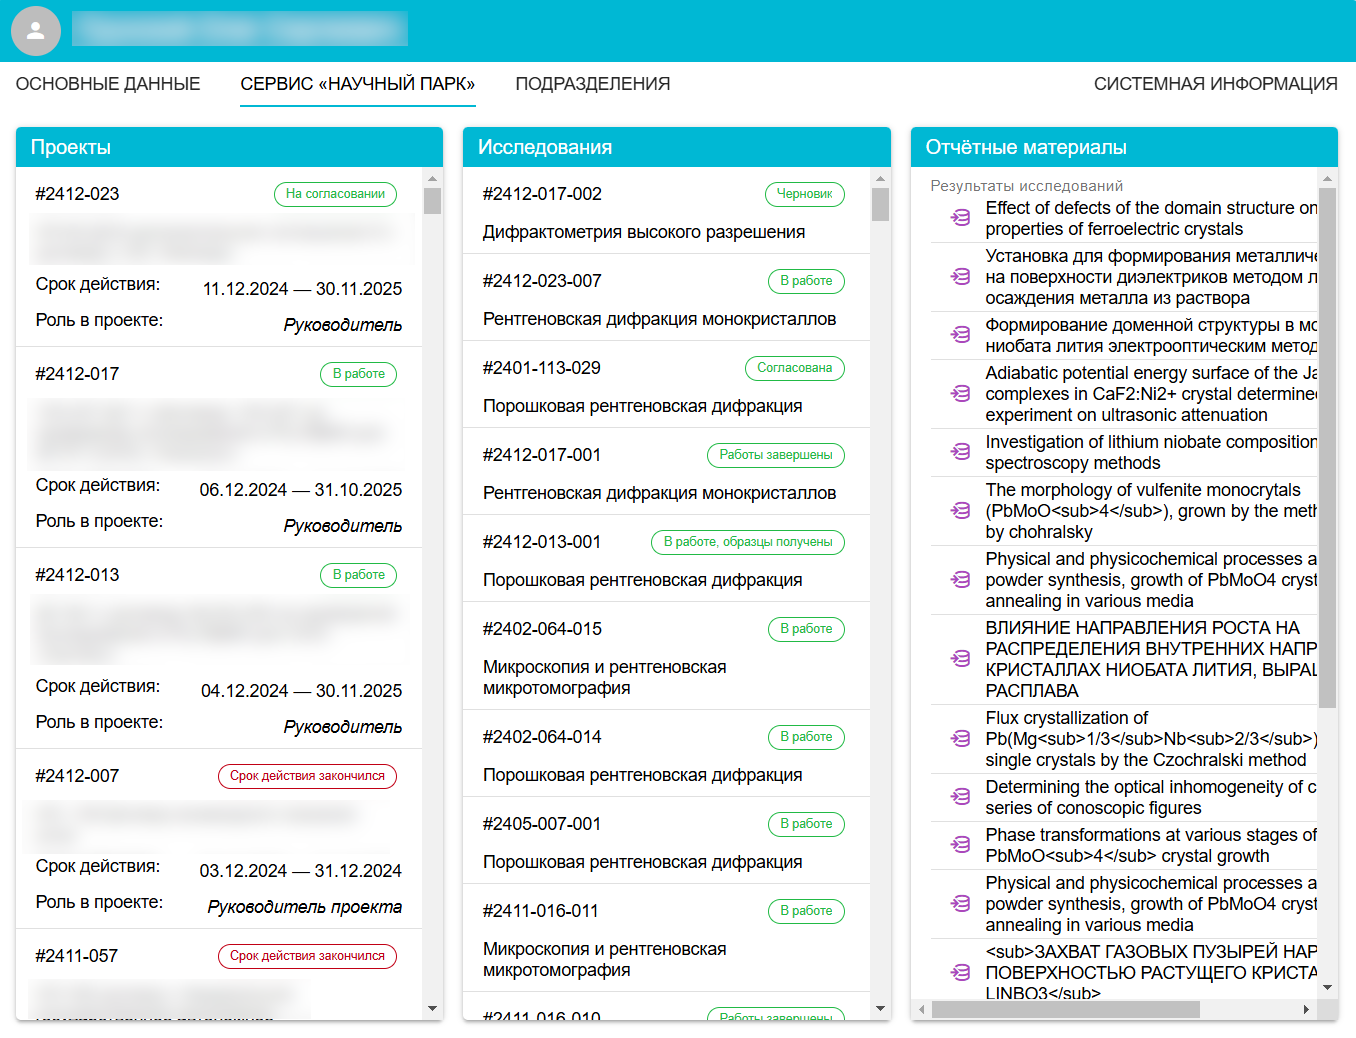Click the icon next to 'Investigation of lithium niobate composition'
Image resolution: width=1356 pixels, height=1038 pixels.
[x=960, y=451]
